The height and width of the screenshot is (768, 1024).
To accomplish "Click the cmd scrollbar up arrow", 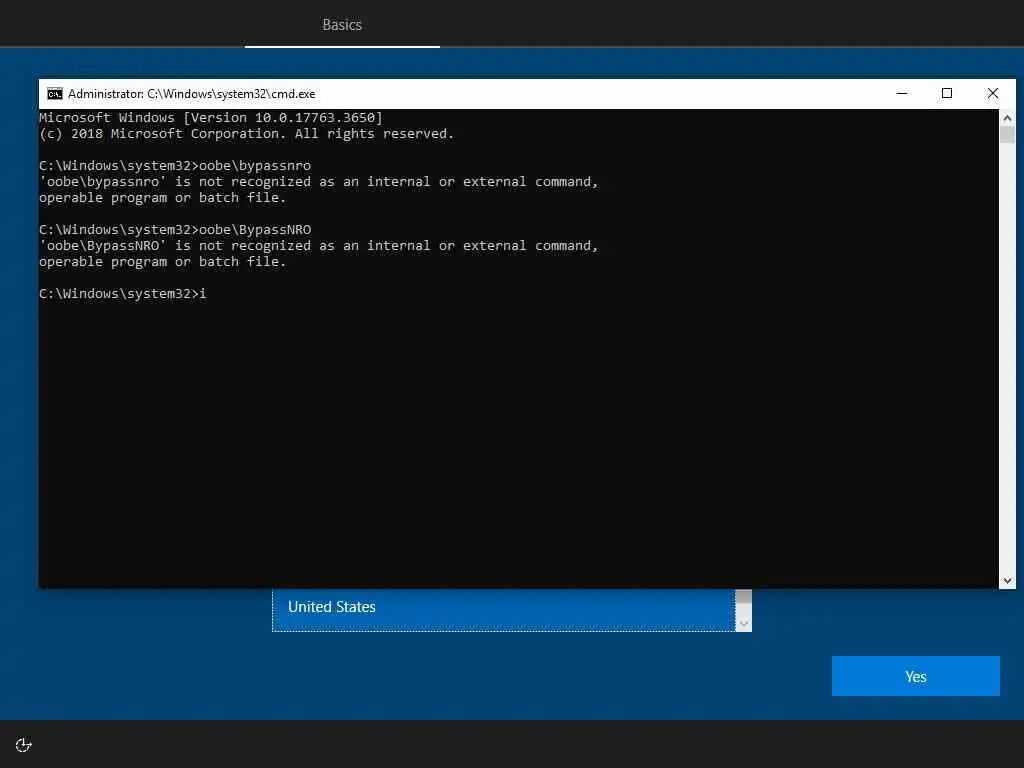I will tap(1007, 118).
